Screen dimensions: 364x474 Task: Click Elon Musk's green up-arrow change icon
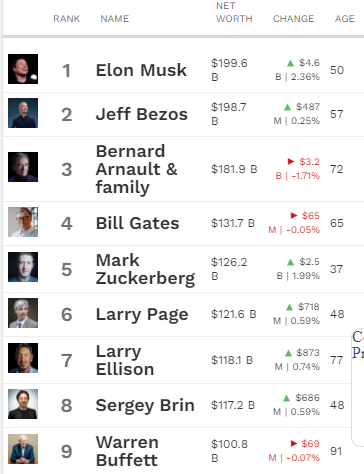[x=290, y=63]
